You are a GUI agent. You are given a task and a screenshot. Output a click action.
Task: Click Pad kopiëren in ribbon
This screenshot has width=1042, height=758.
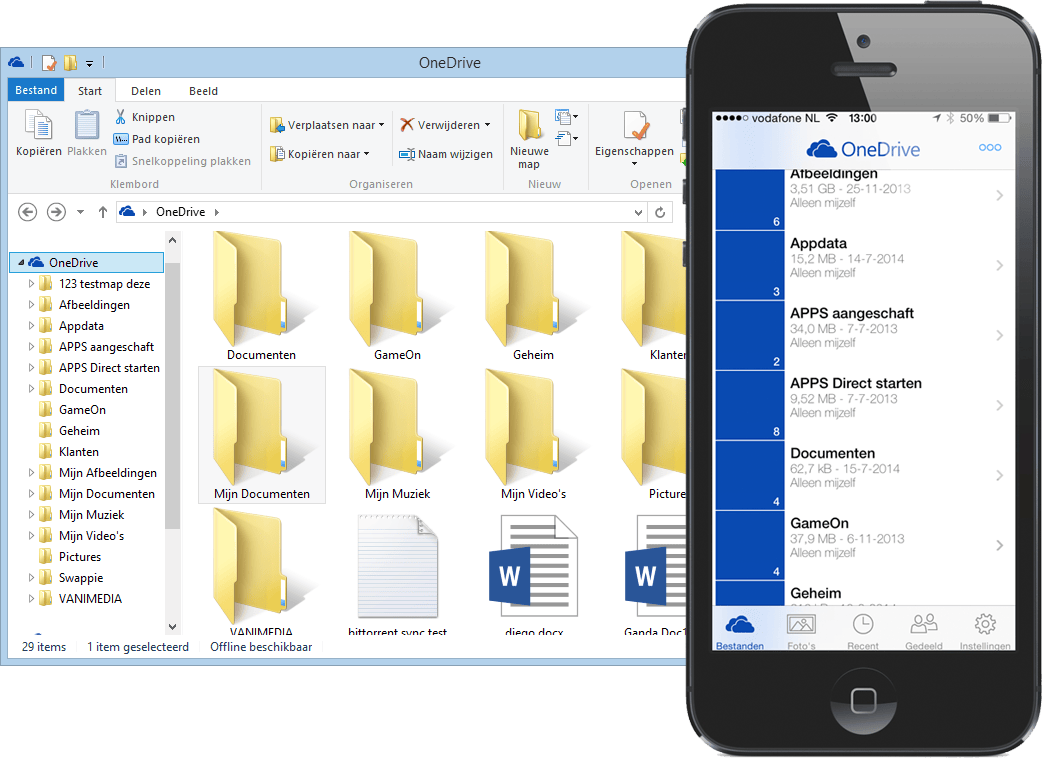pyautogui.click(x=157, y=139)
